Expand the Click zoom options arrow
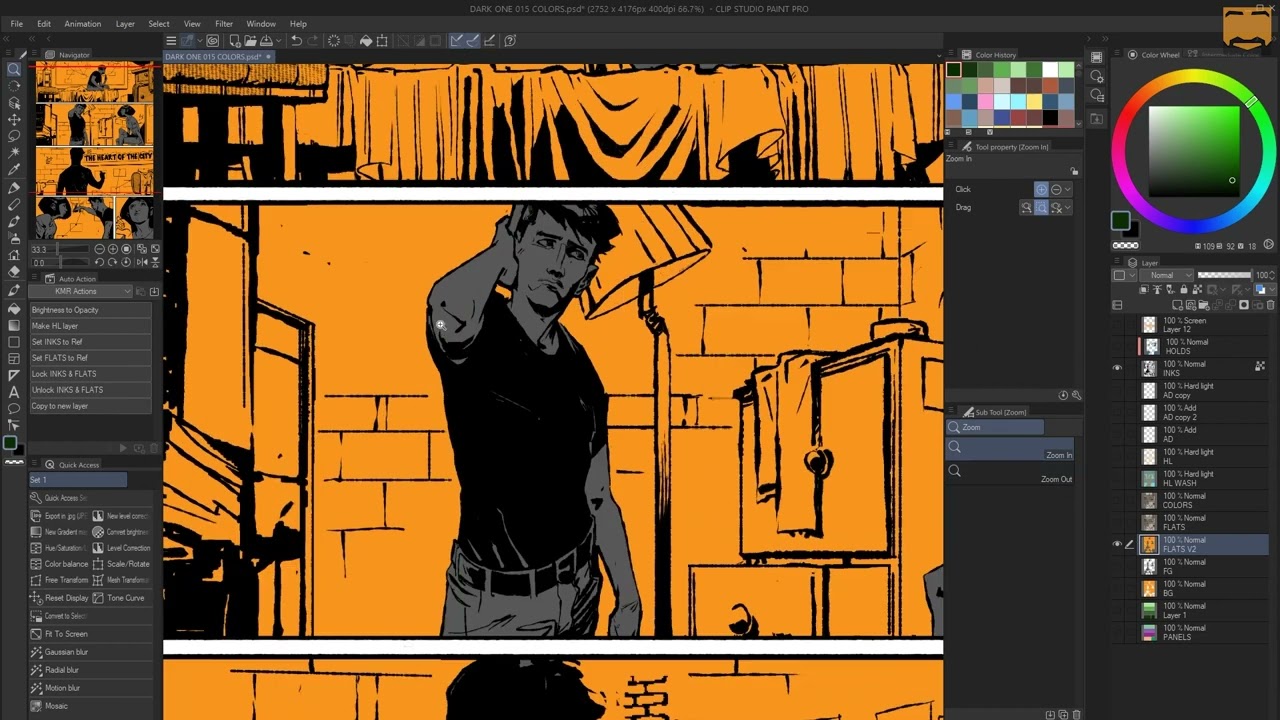The image size is (1280, 720). (x=1068, y=189)
